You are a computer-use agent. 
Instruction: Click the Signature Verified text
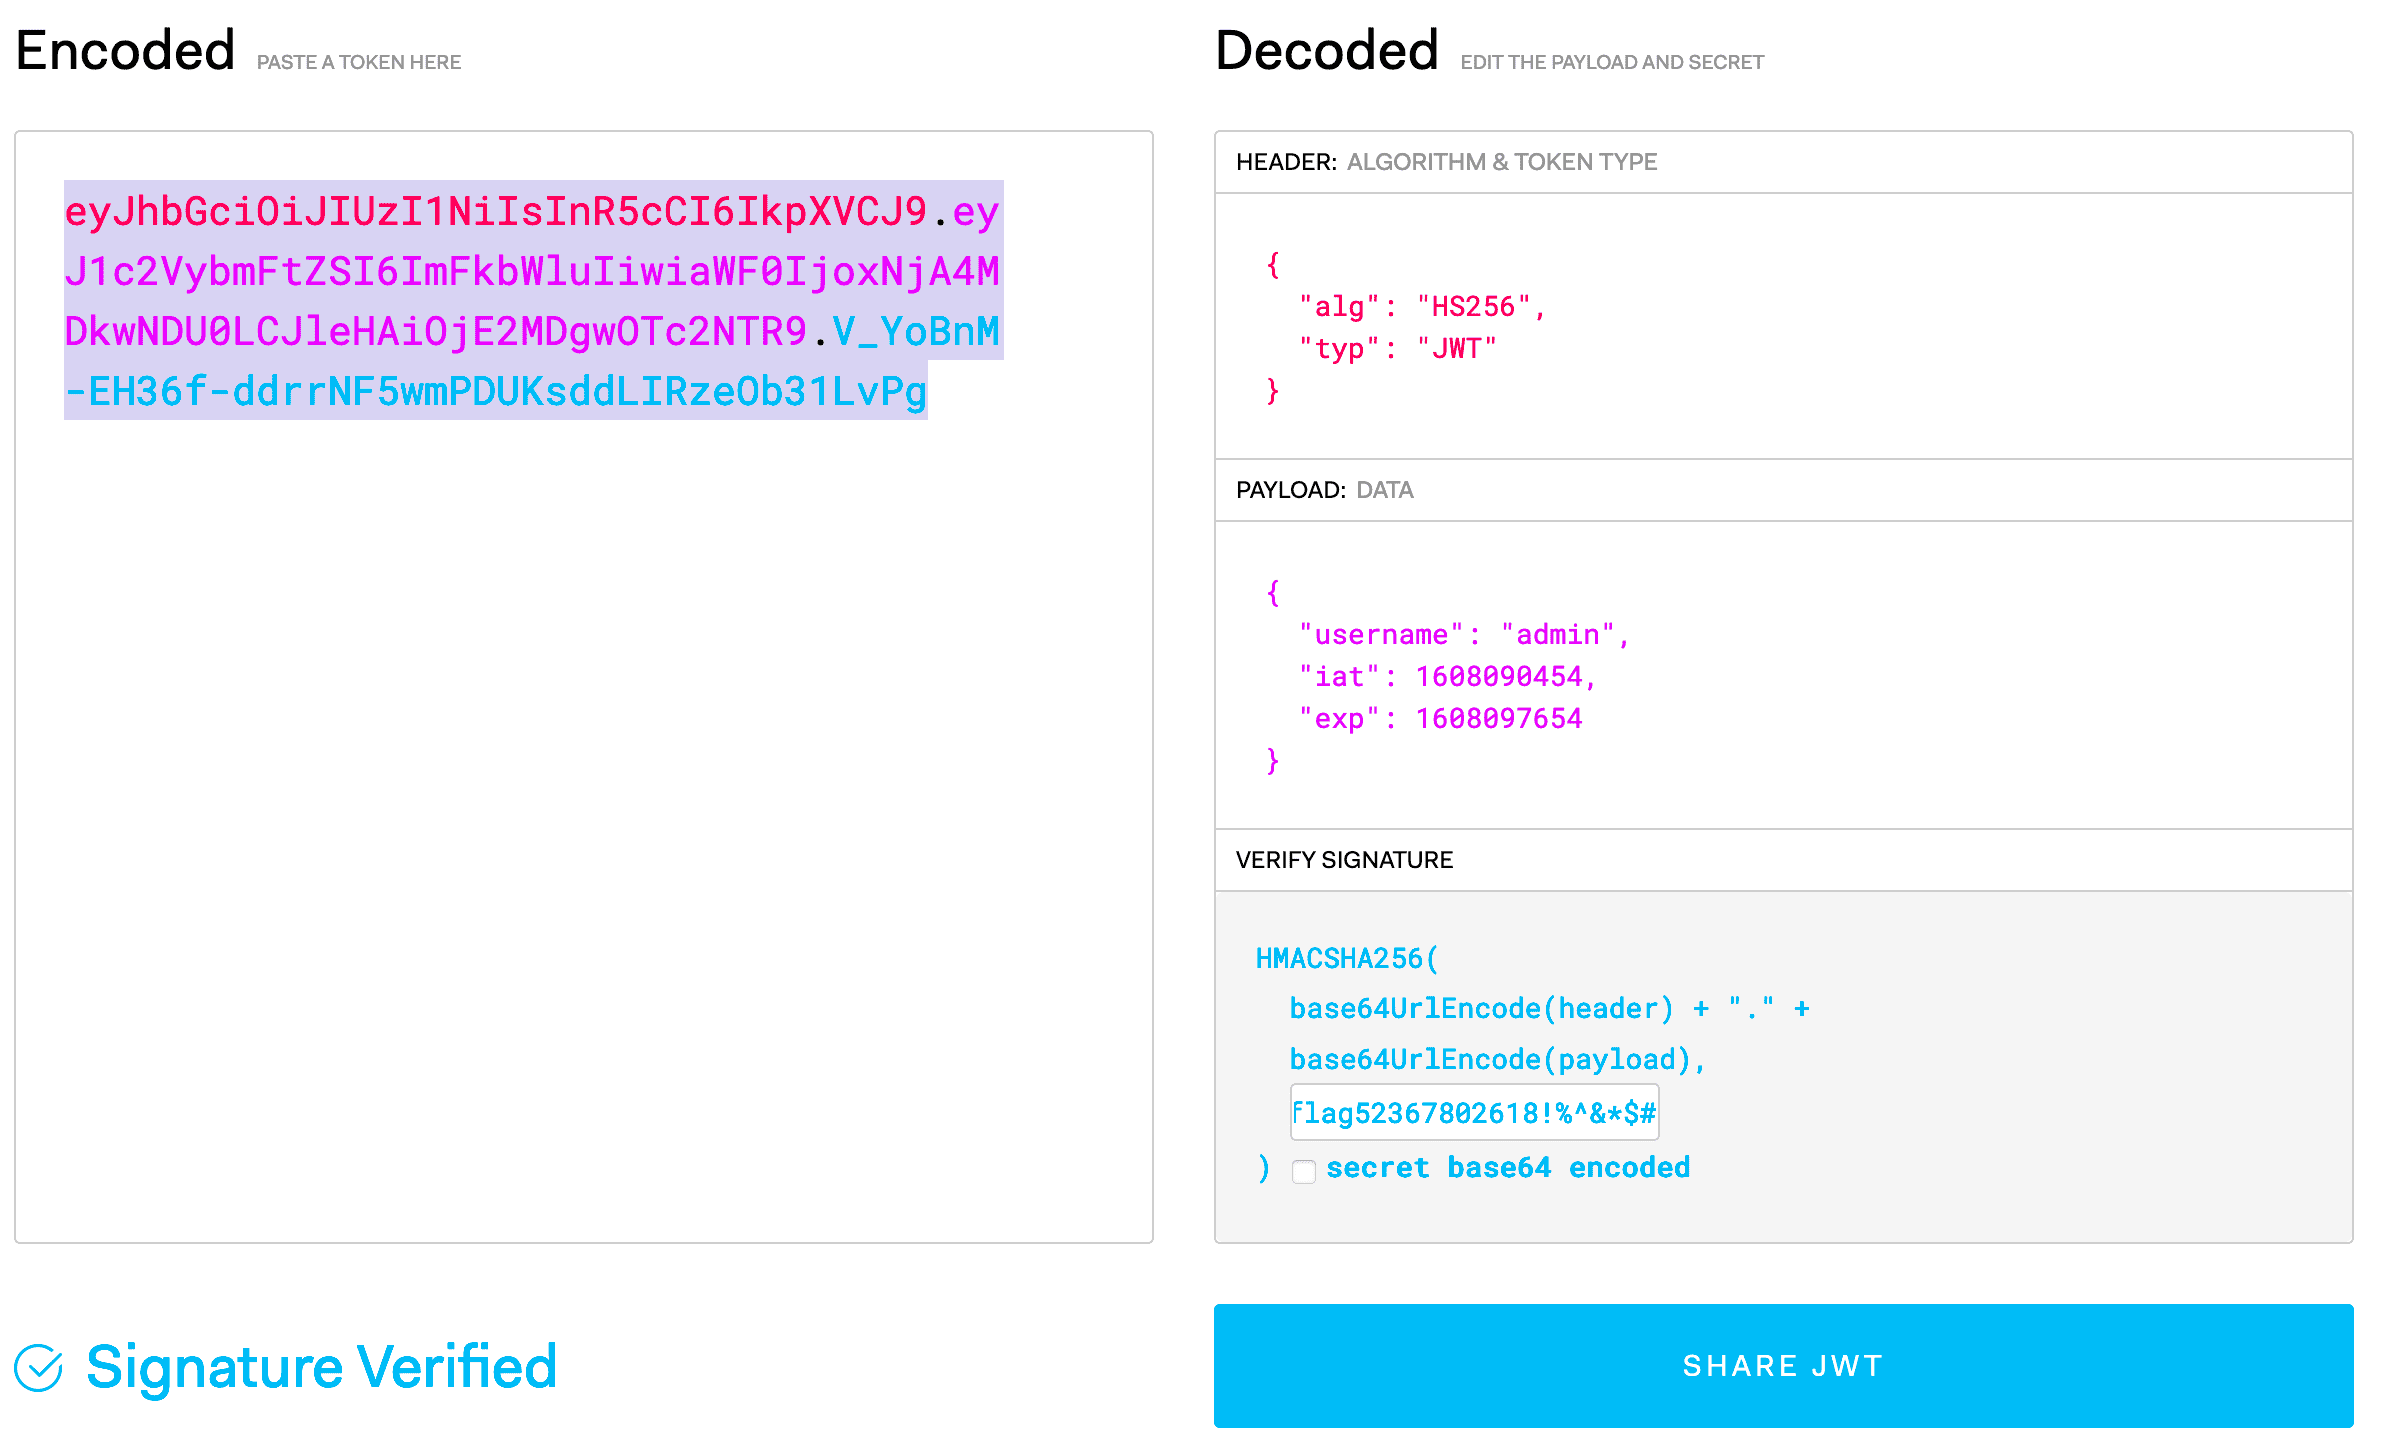pyautogui.click(x=321, y=1367)
